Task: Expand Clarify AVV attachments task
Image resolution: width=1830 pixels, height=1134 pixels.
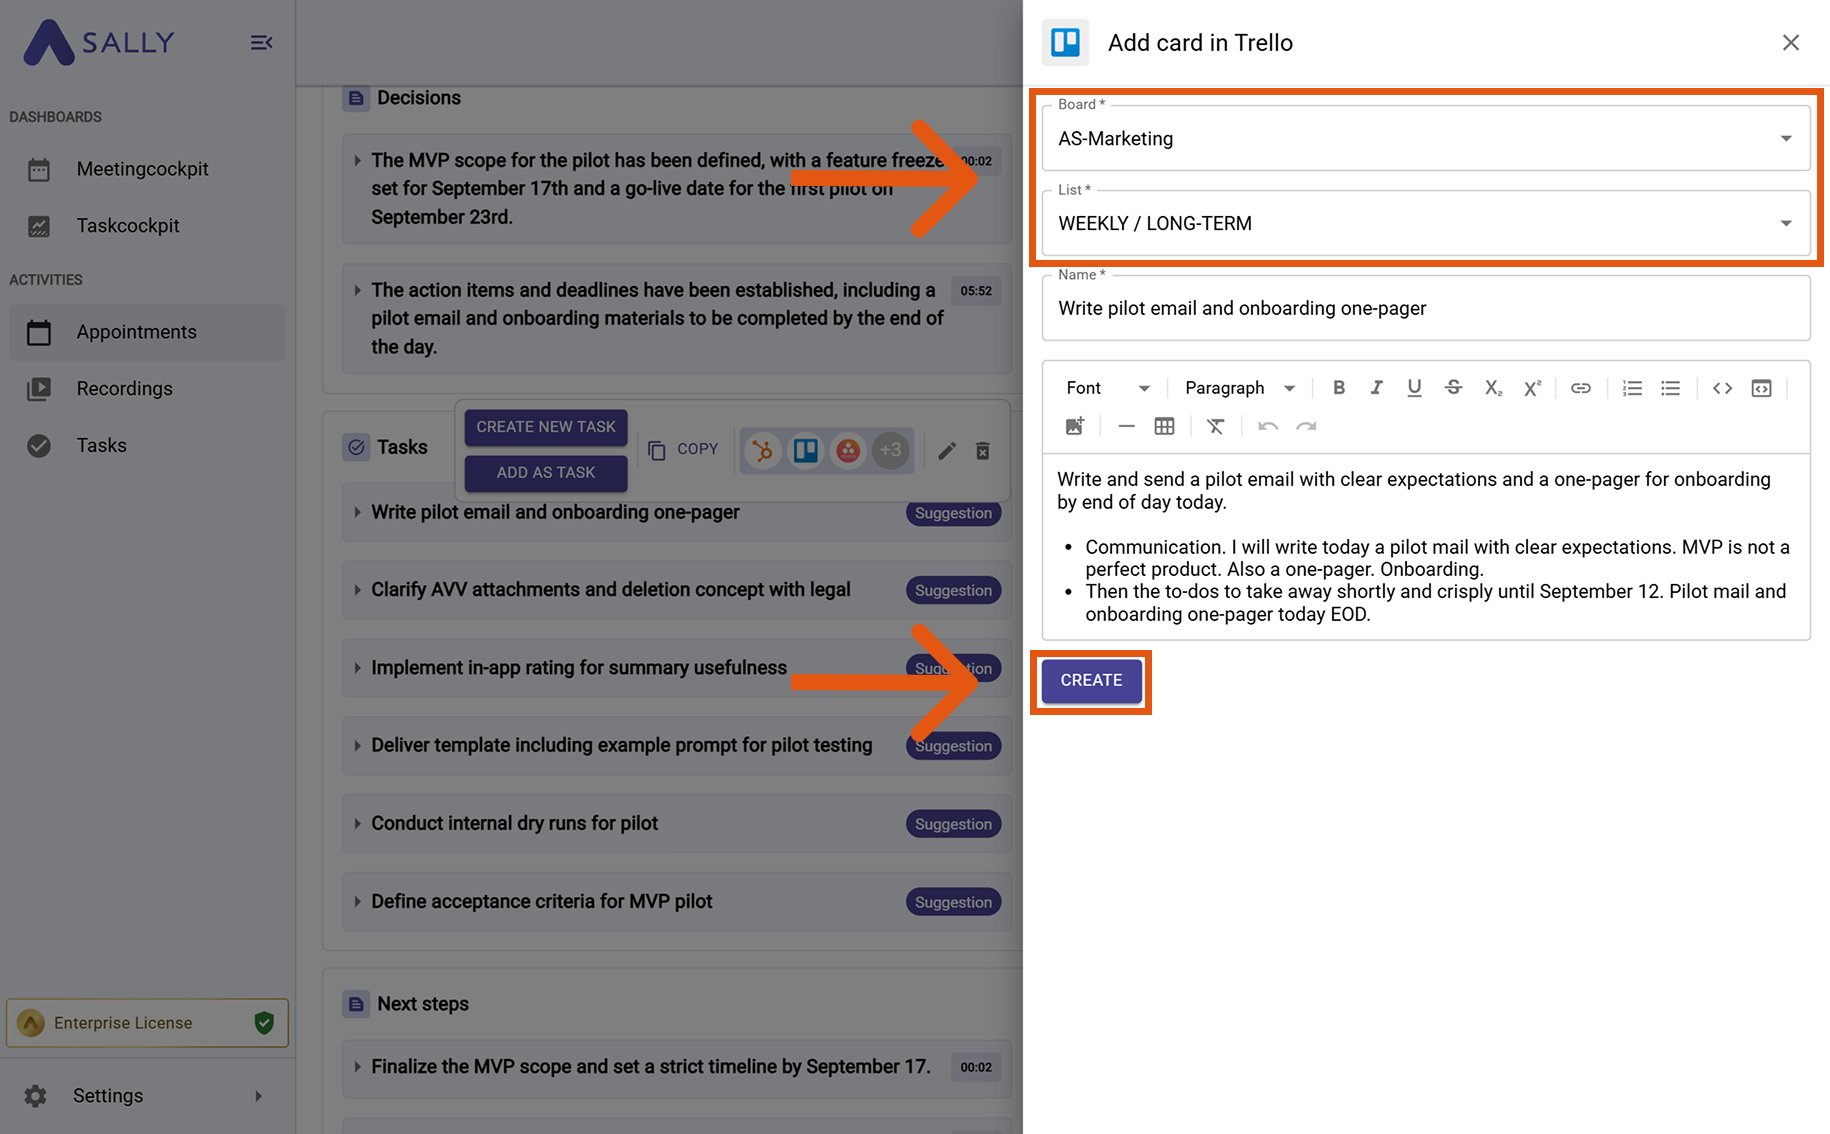Action: [x=357, y=590]
